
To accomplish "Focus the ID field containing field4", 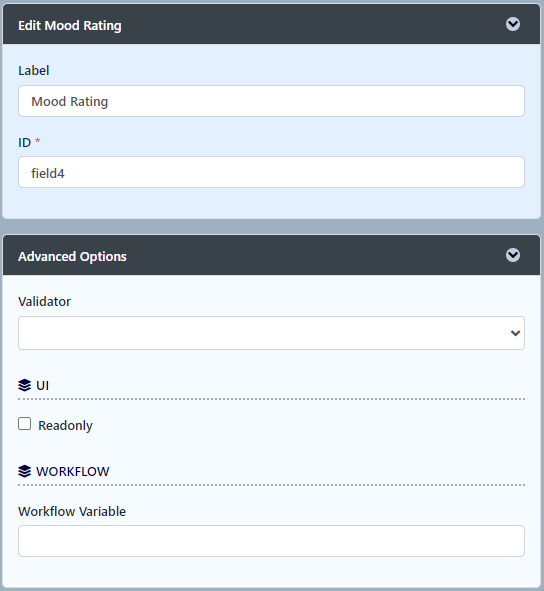I will click(271, 172).
